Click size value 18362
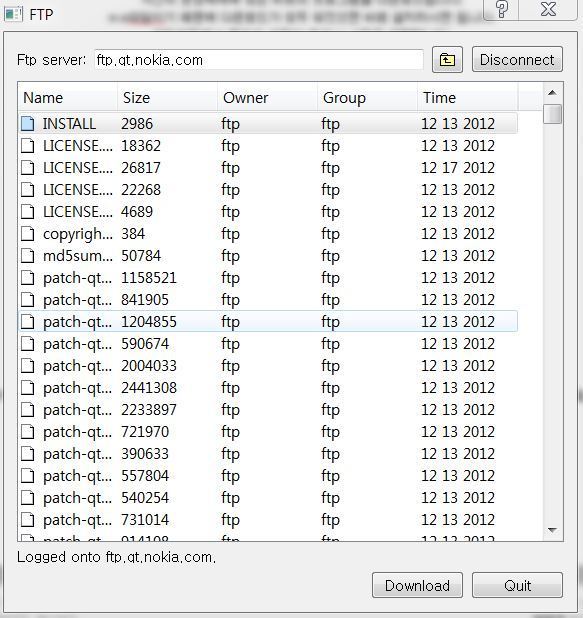 141,146
